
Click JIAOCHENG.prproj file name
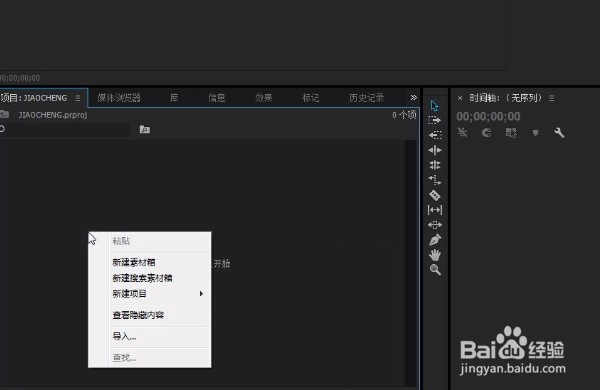(x=53, y=115)
